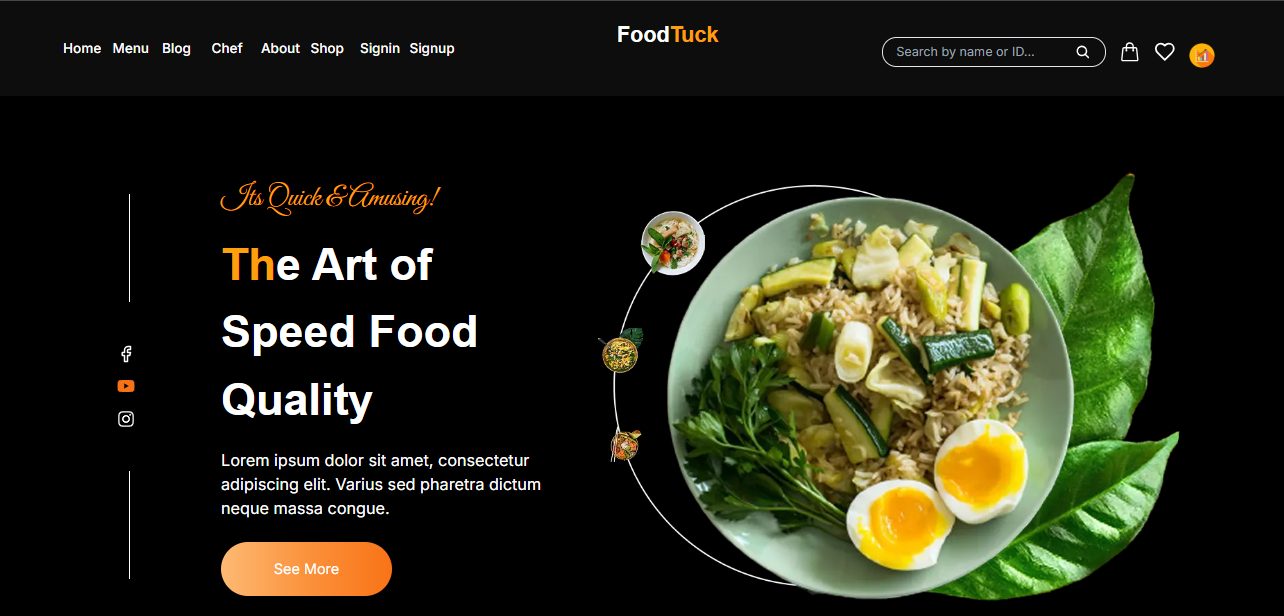Navigate to the Blog page
1284x616 pixels.
click(x=176, y=48)
